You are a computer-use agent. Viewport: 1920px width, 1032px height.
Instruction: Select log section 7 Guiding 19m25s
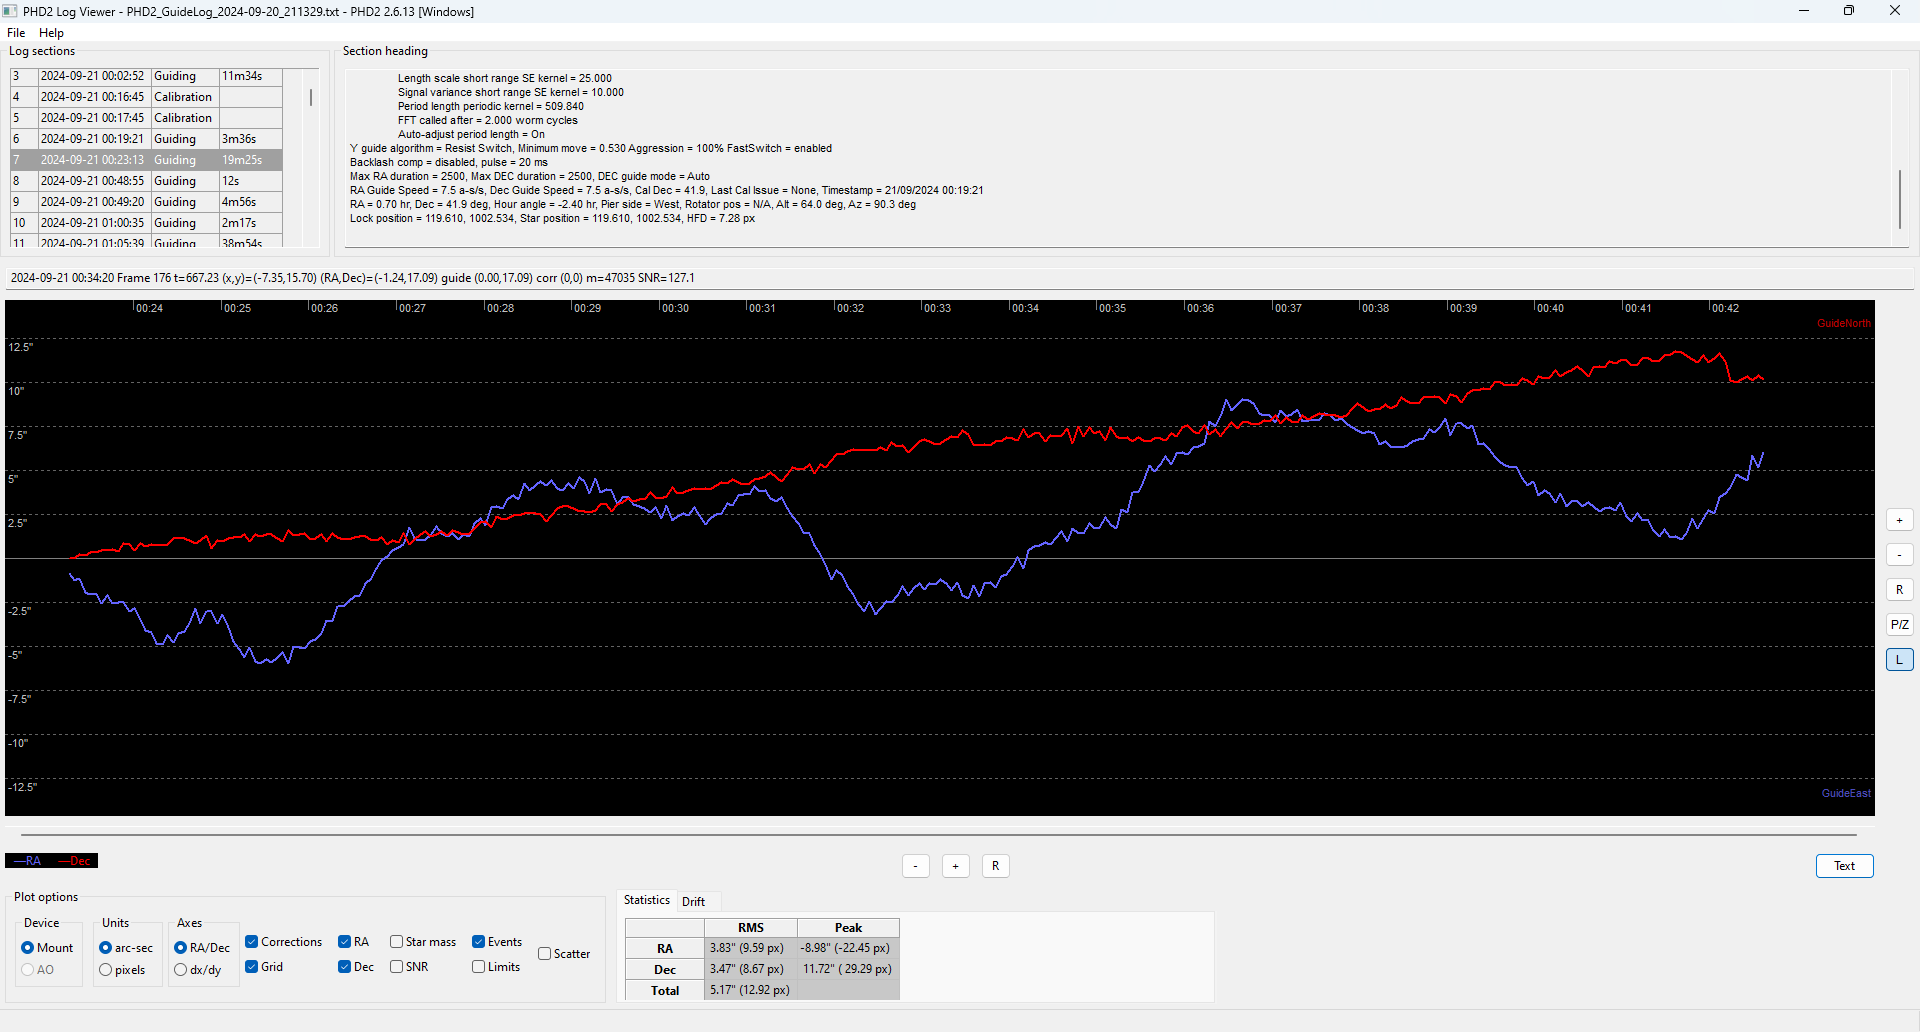click(146, 160)
